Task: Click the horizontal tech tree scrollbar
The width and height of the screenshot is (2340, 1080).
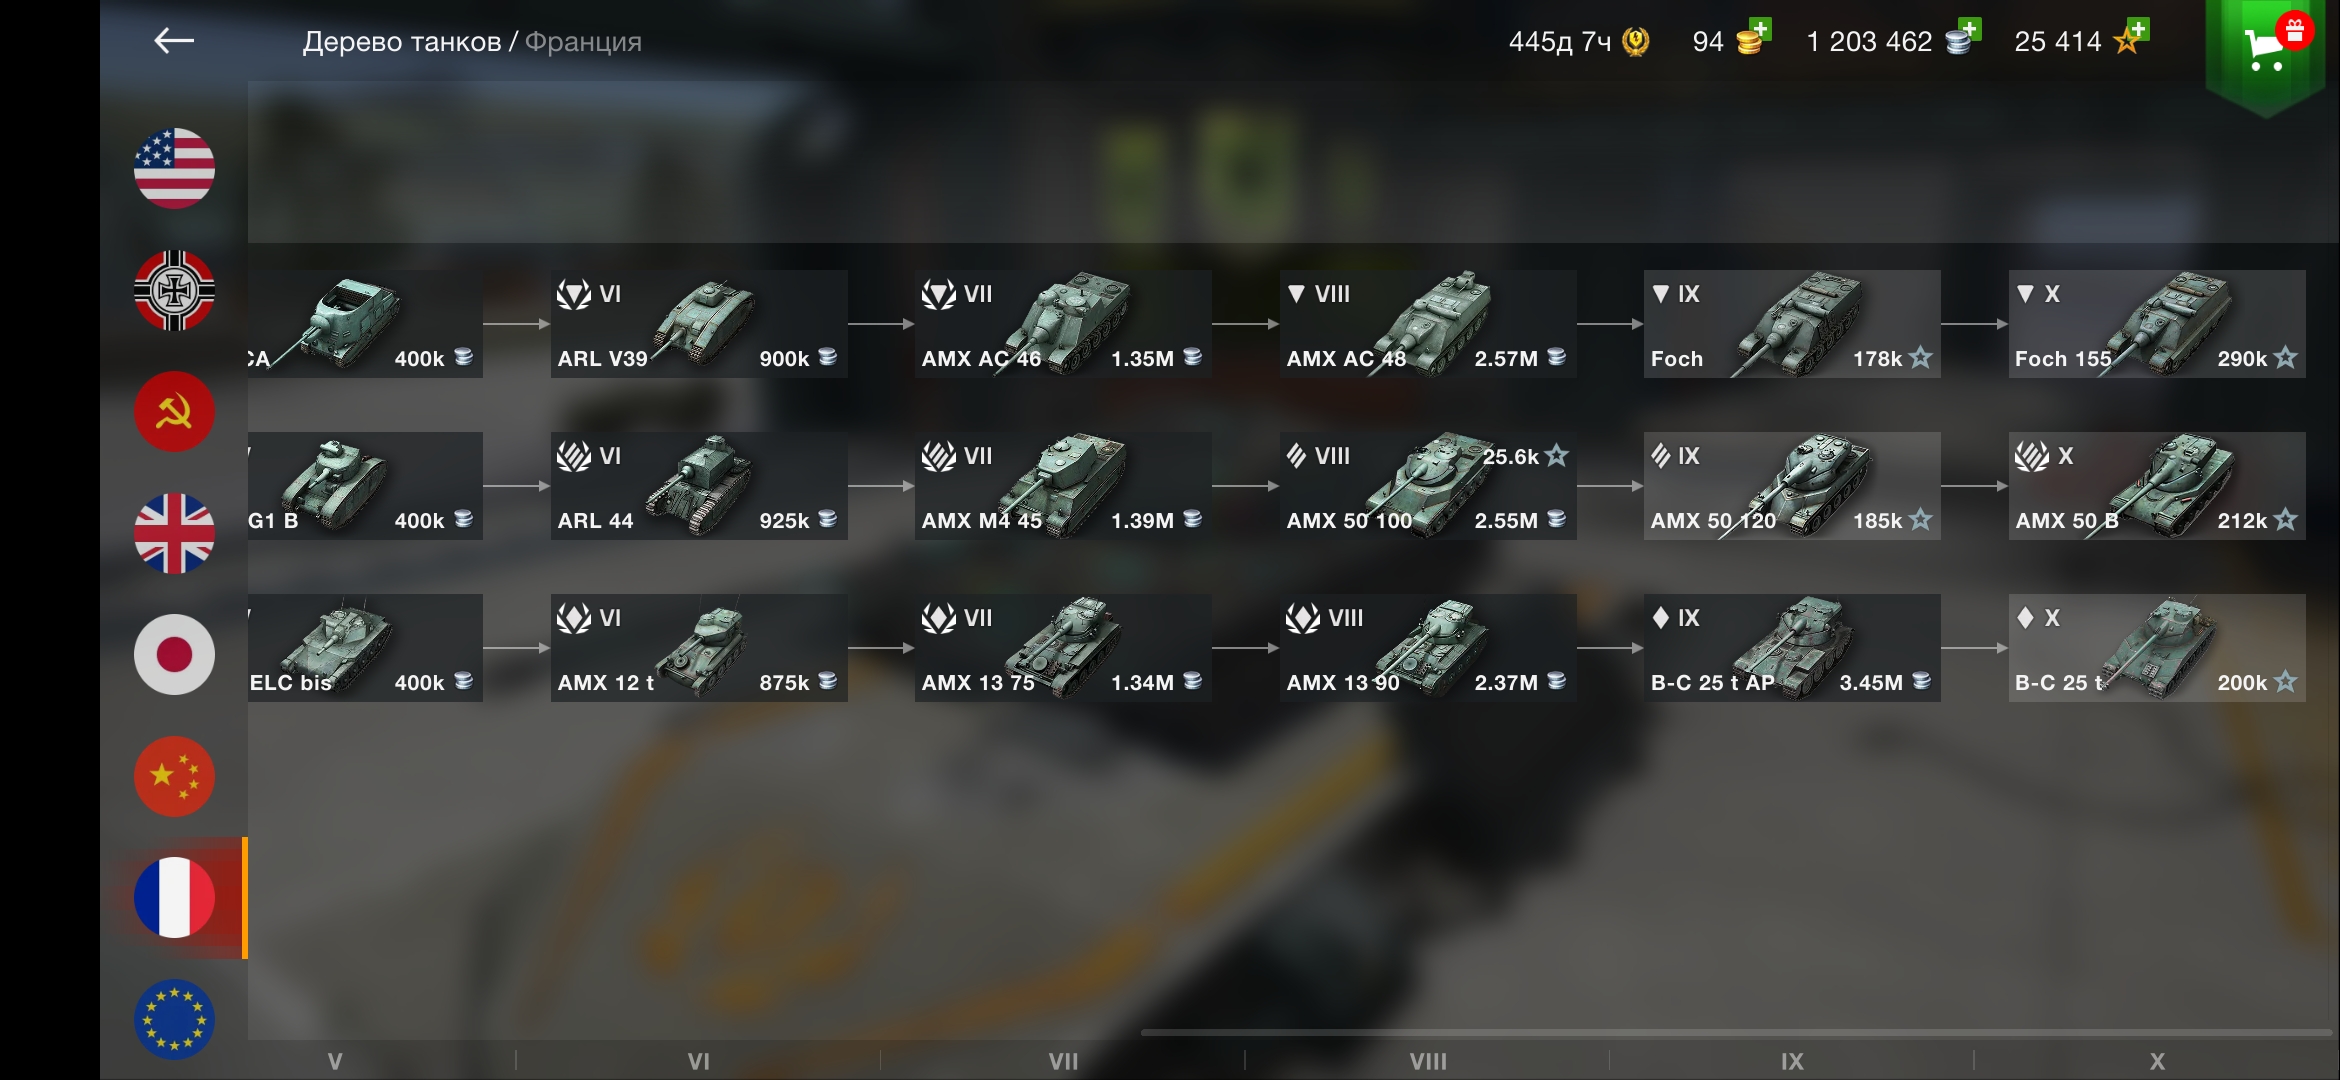Action: click(x=1736, y=1032)
